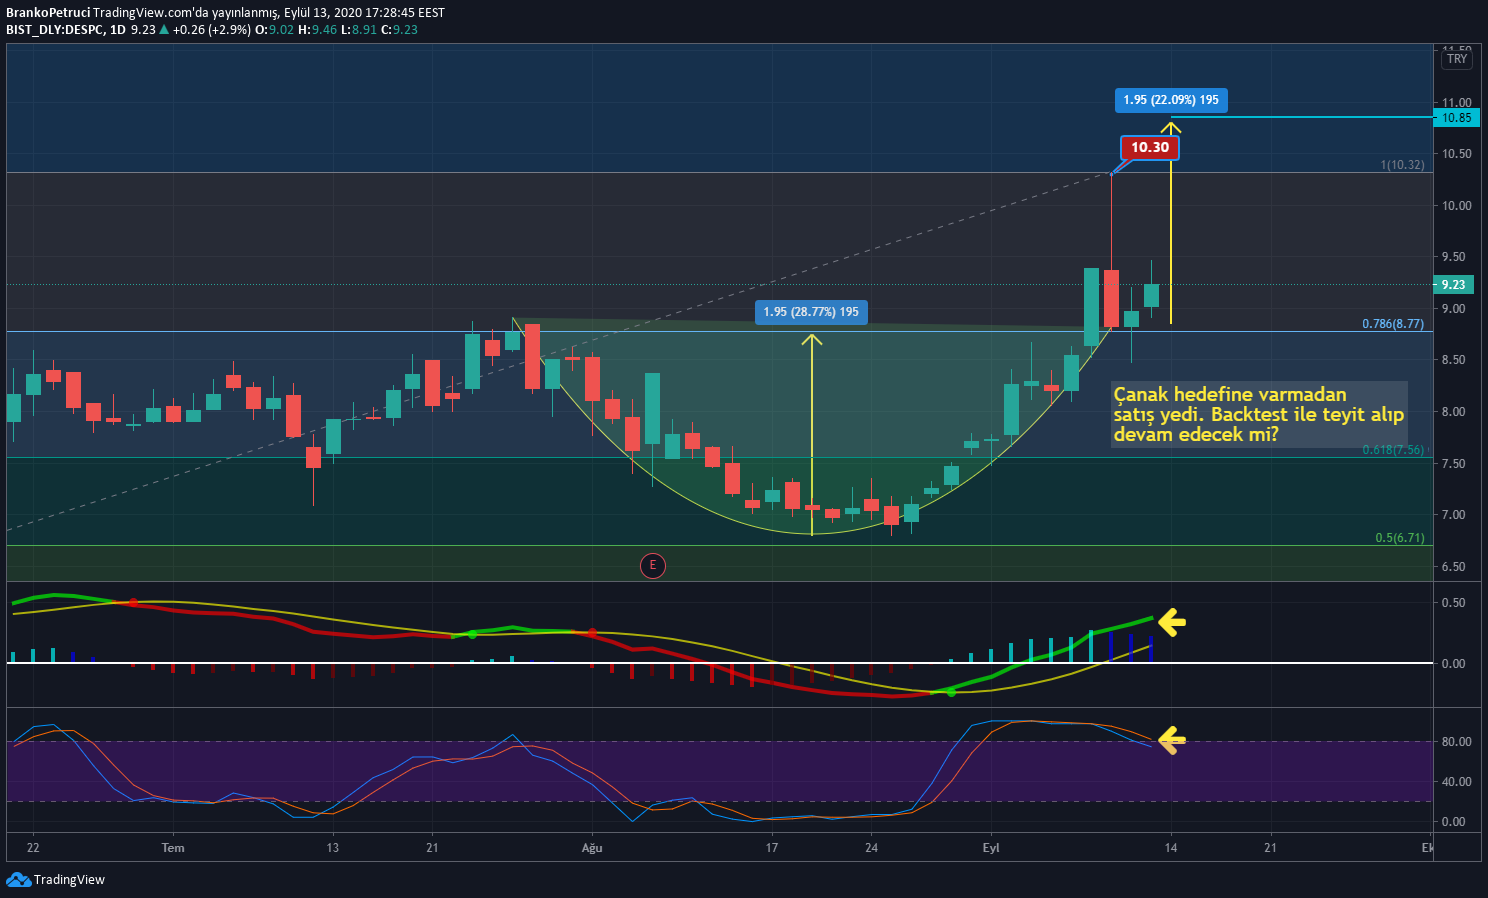
Task: Click the +0.26 (+2.9%) change value
Action: pos(212,30)
